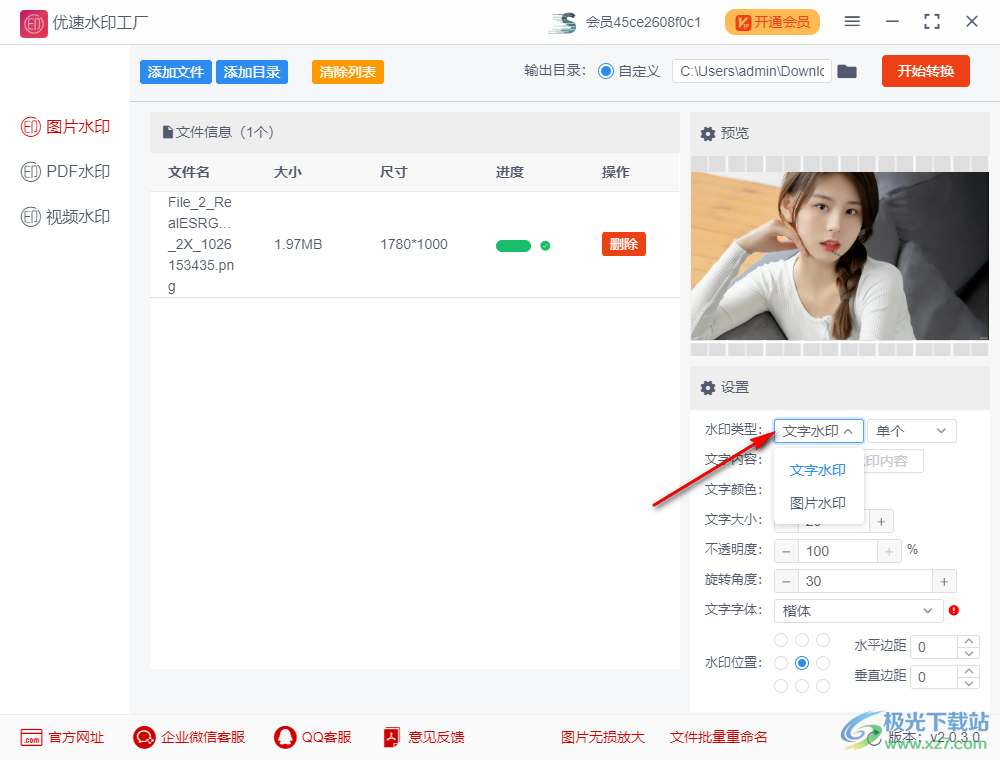Click the 开始转换 convert button
This screenshot has height=760, width=1000.
925,71
